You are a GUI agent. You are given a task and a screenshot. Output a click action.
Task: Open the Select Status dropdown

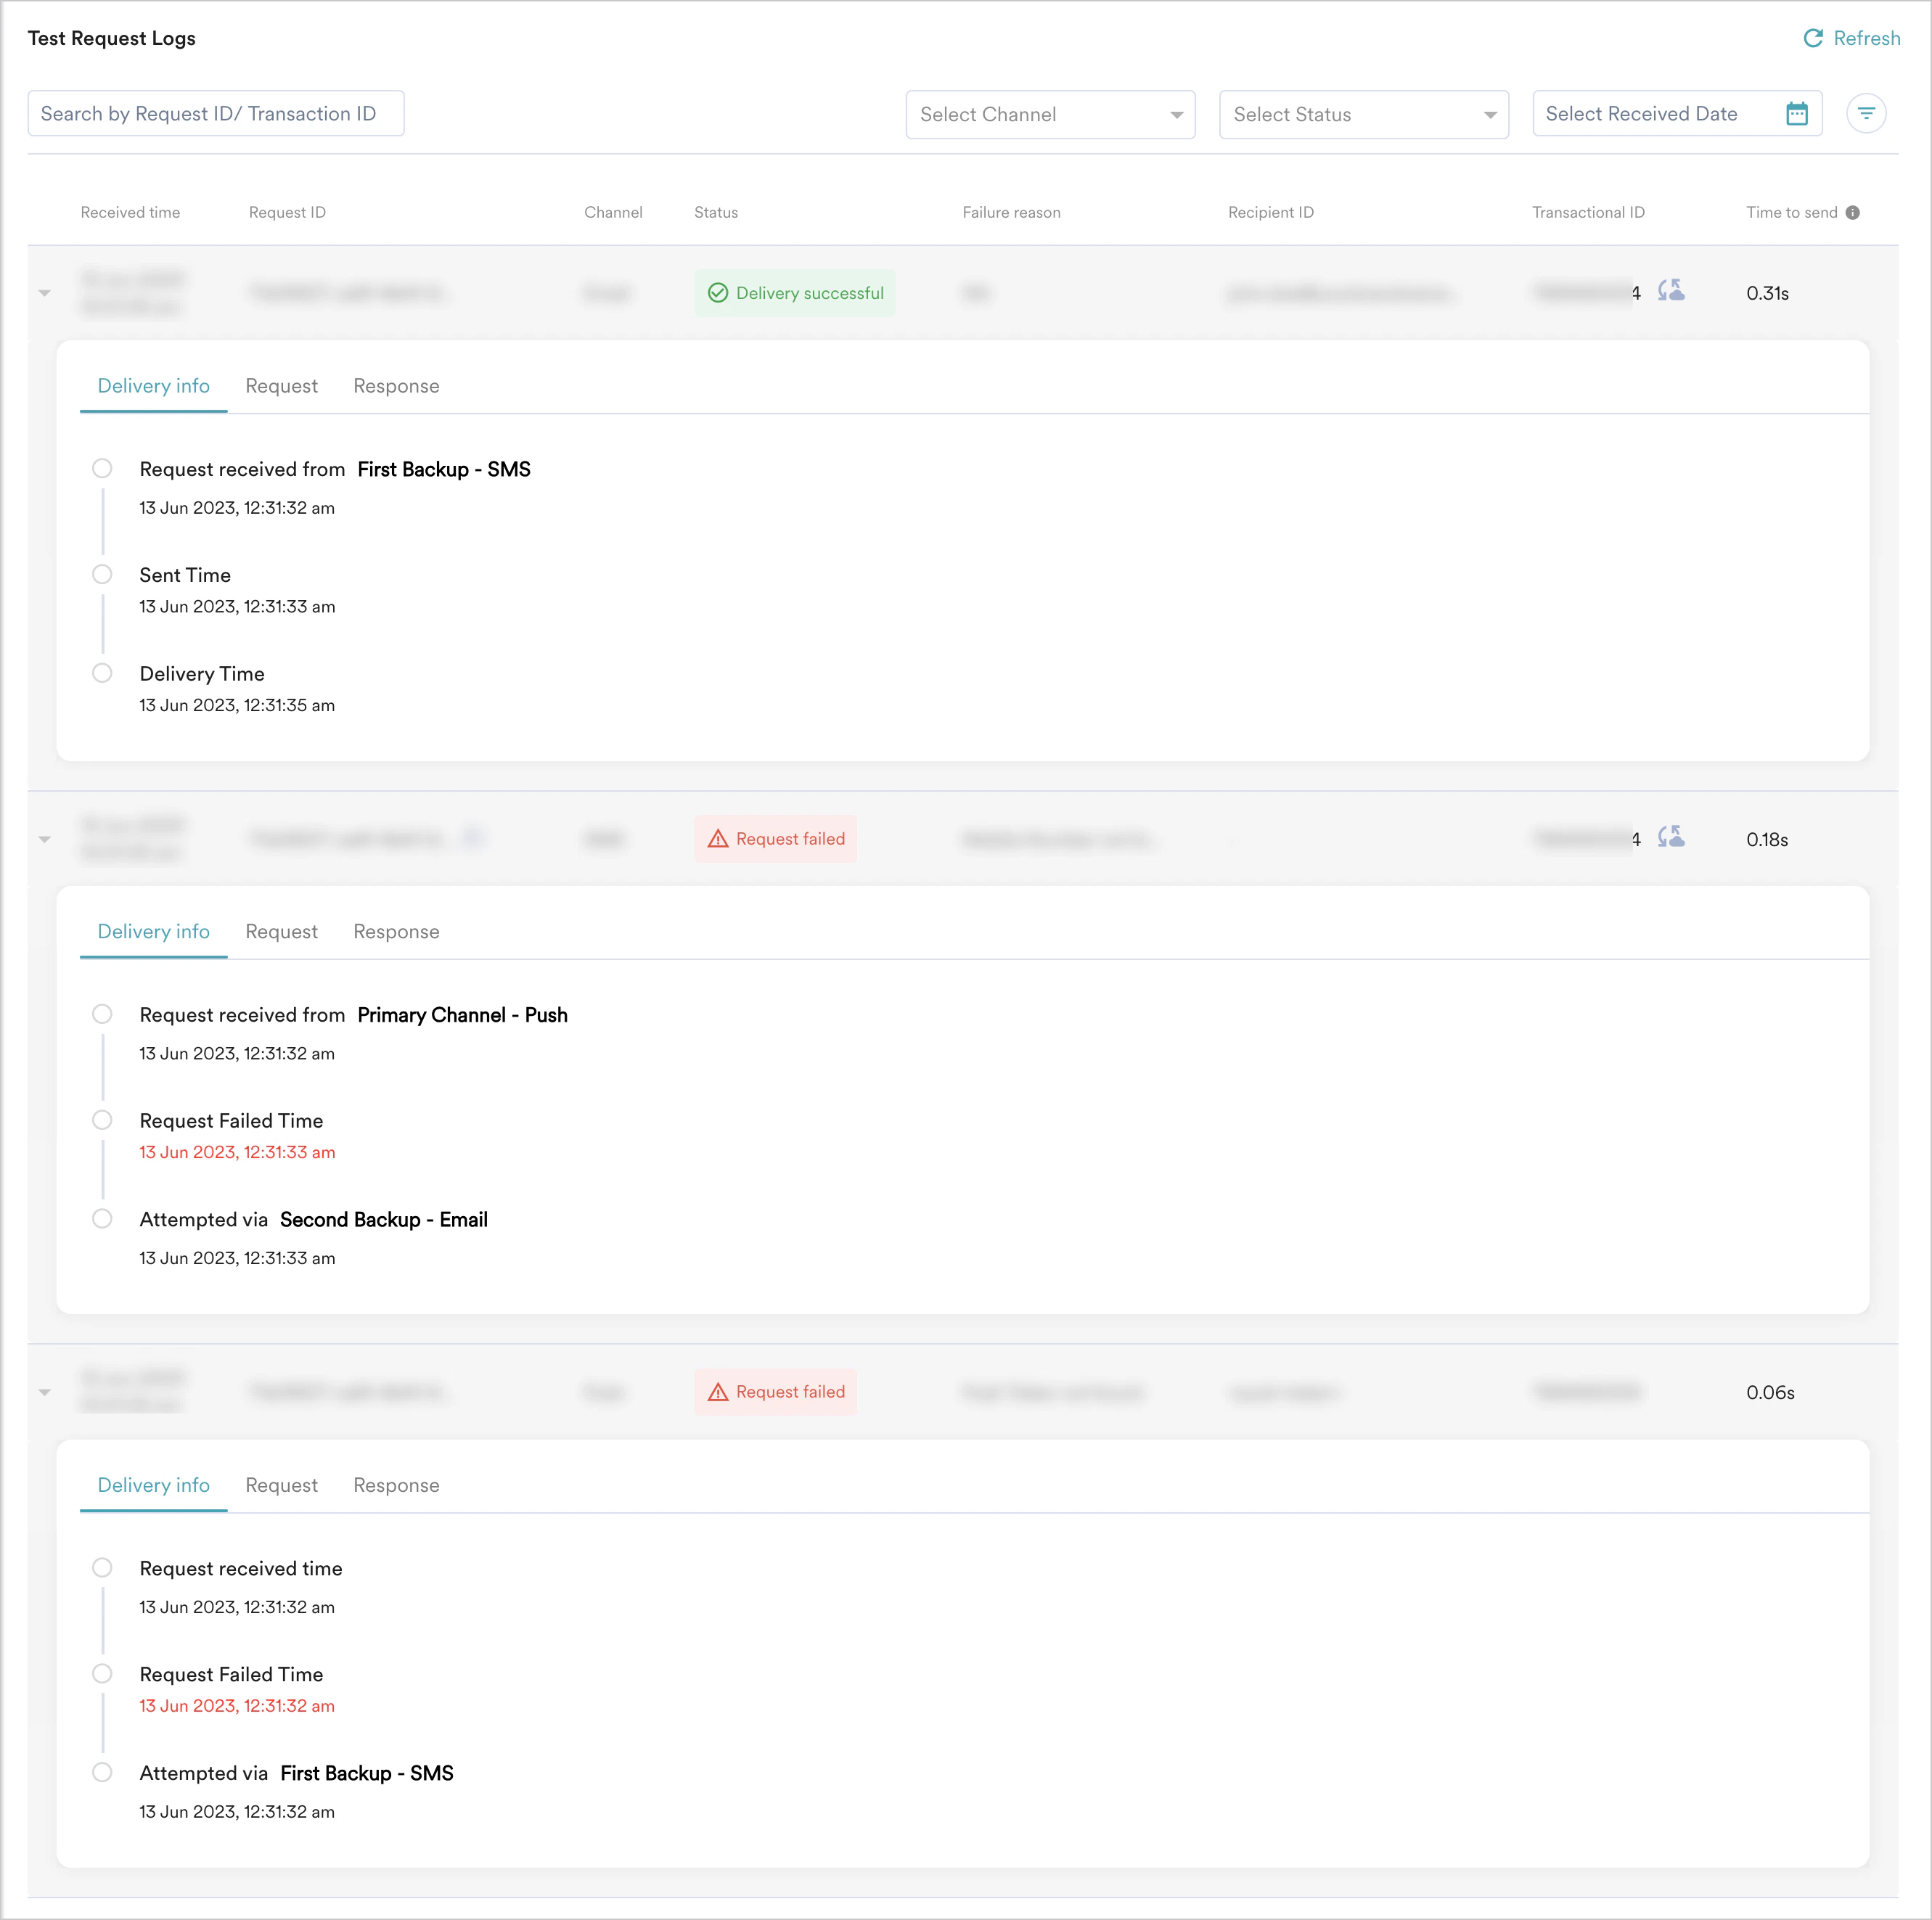1363,114
